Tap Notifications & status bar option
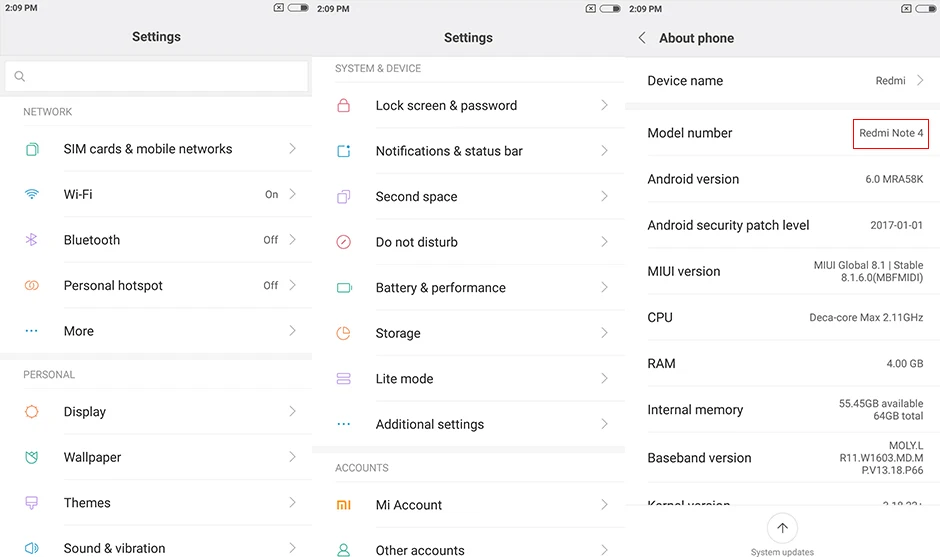This screenshot has height=557, width=940. 468,151
